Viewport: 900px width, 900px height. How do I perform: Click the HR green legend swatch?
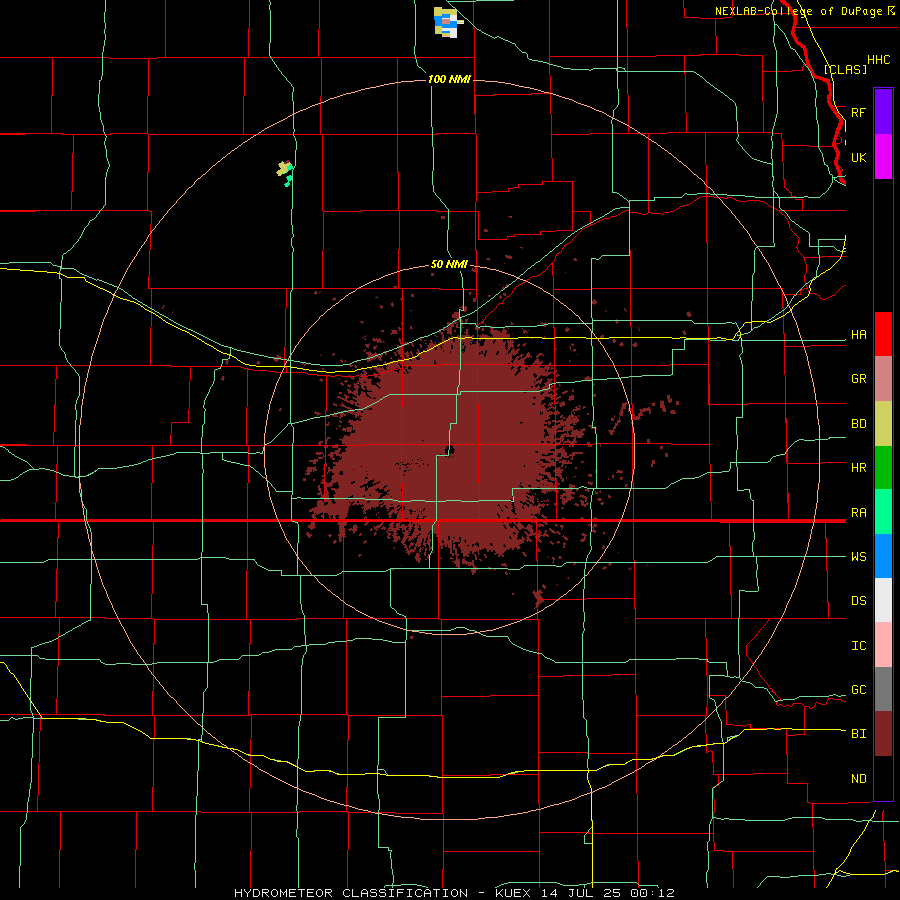[x=883, y=468]
